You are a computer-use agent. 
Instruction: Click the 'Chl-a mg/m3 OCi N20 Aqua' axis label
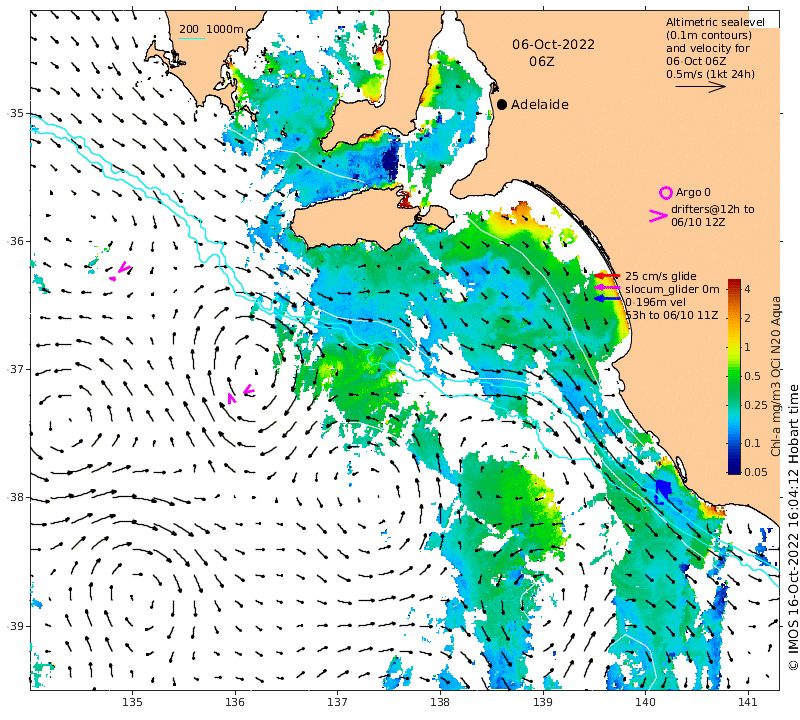pyautogui.click(x=776, y=377)
